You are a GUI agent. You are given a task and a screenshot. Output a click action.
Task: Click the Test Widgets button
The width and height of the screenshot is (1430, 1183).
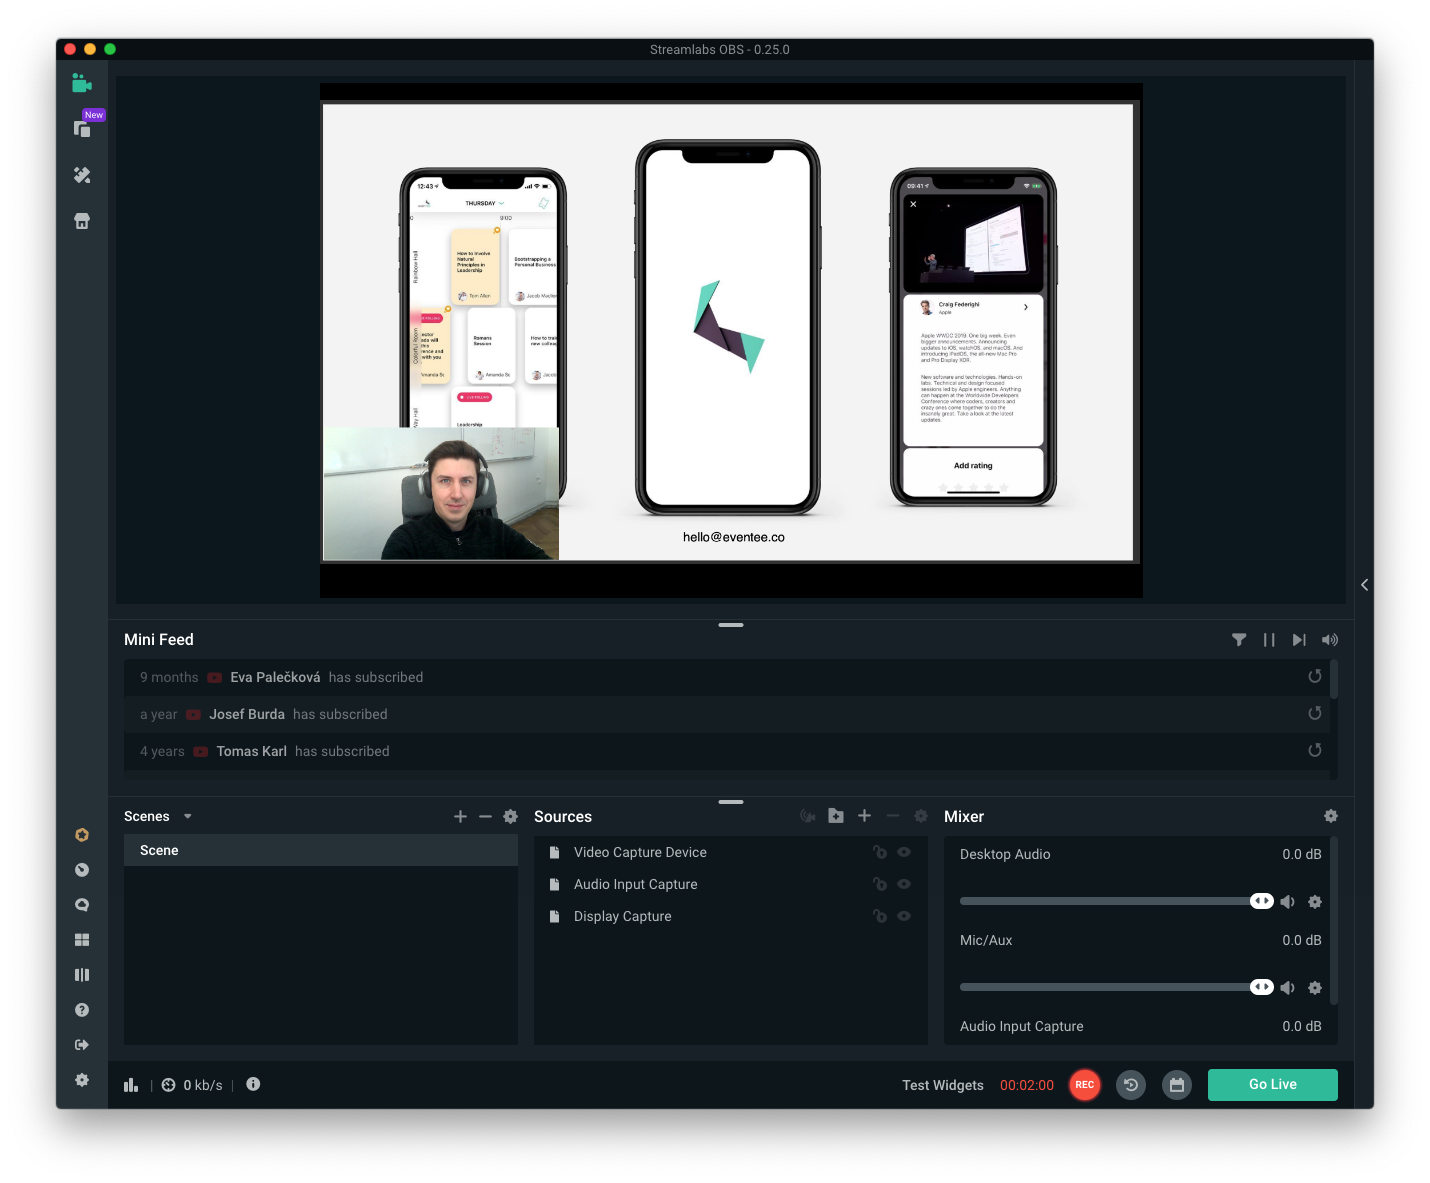pos(943,1085)
